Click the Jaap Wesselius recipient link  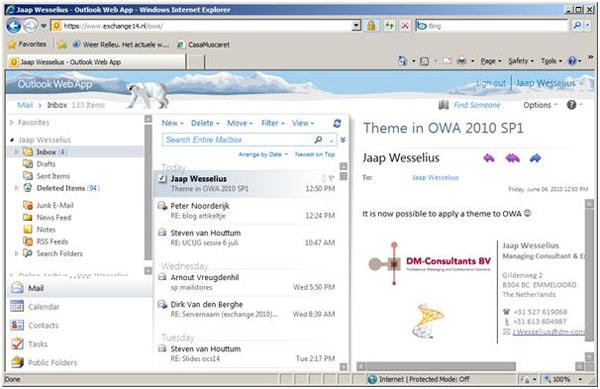435,177
